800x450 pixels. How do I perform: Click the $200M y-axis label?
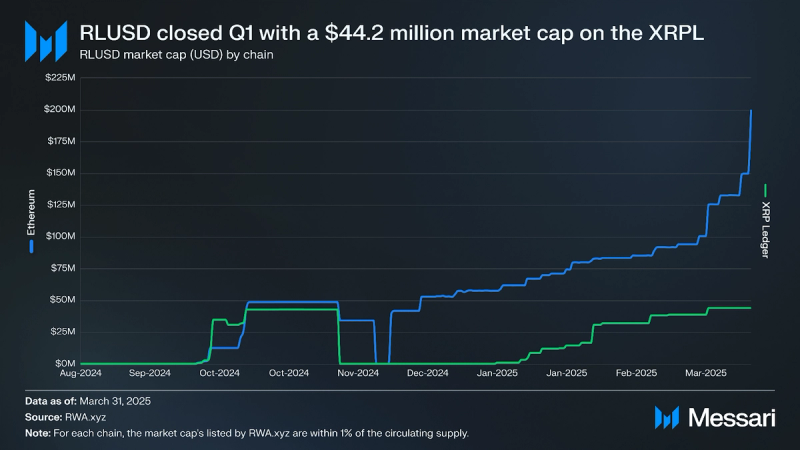coord(60,109)
